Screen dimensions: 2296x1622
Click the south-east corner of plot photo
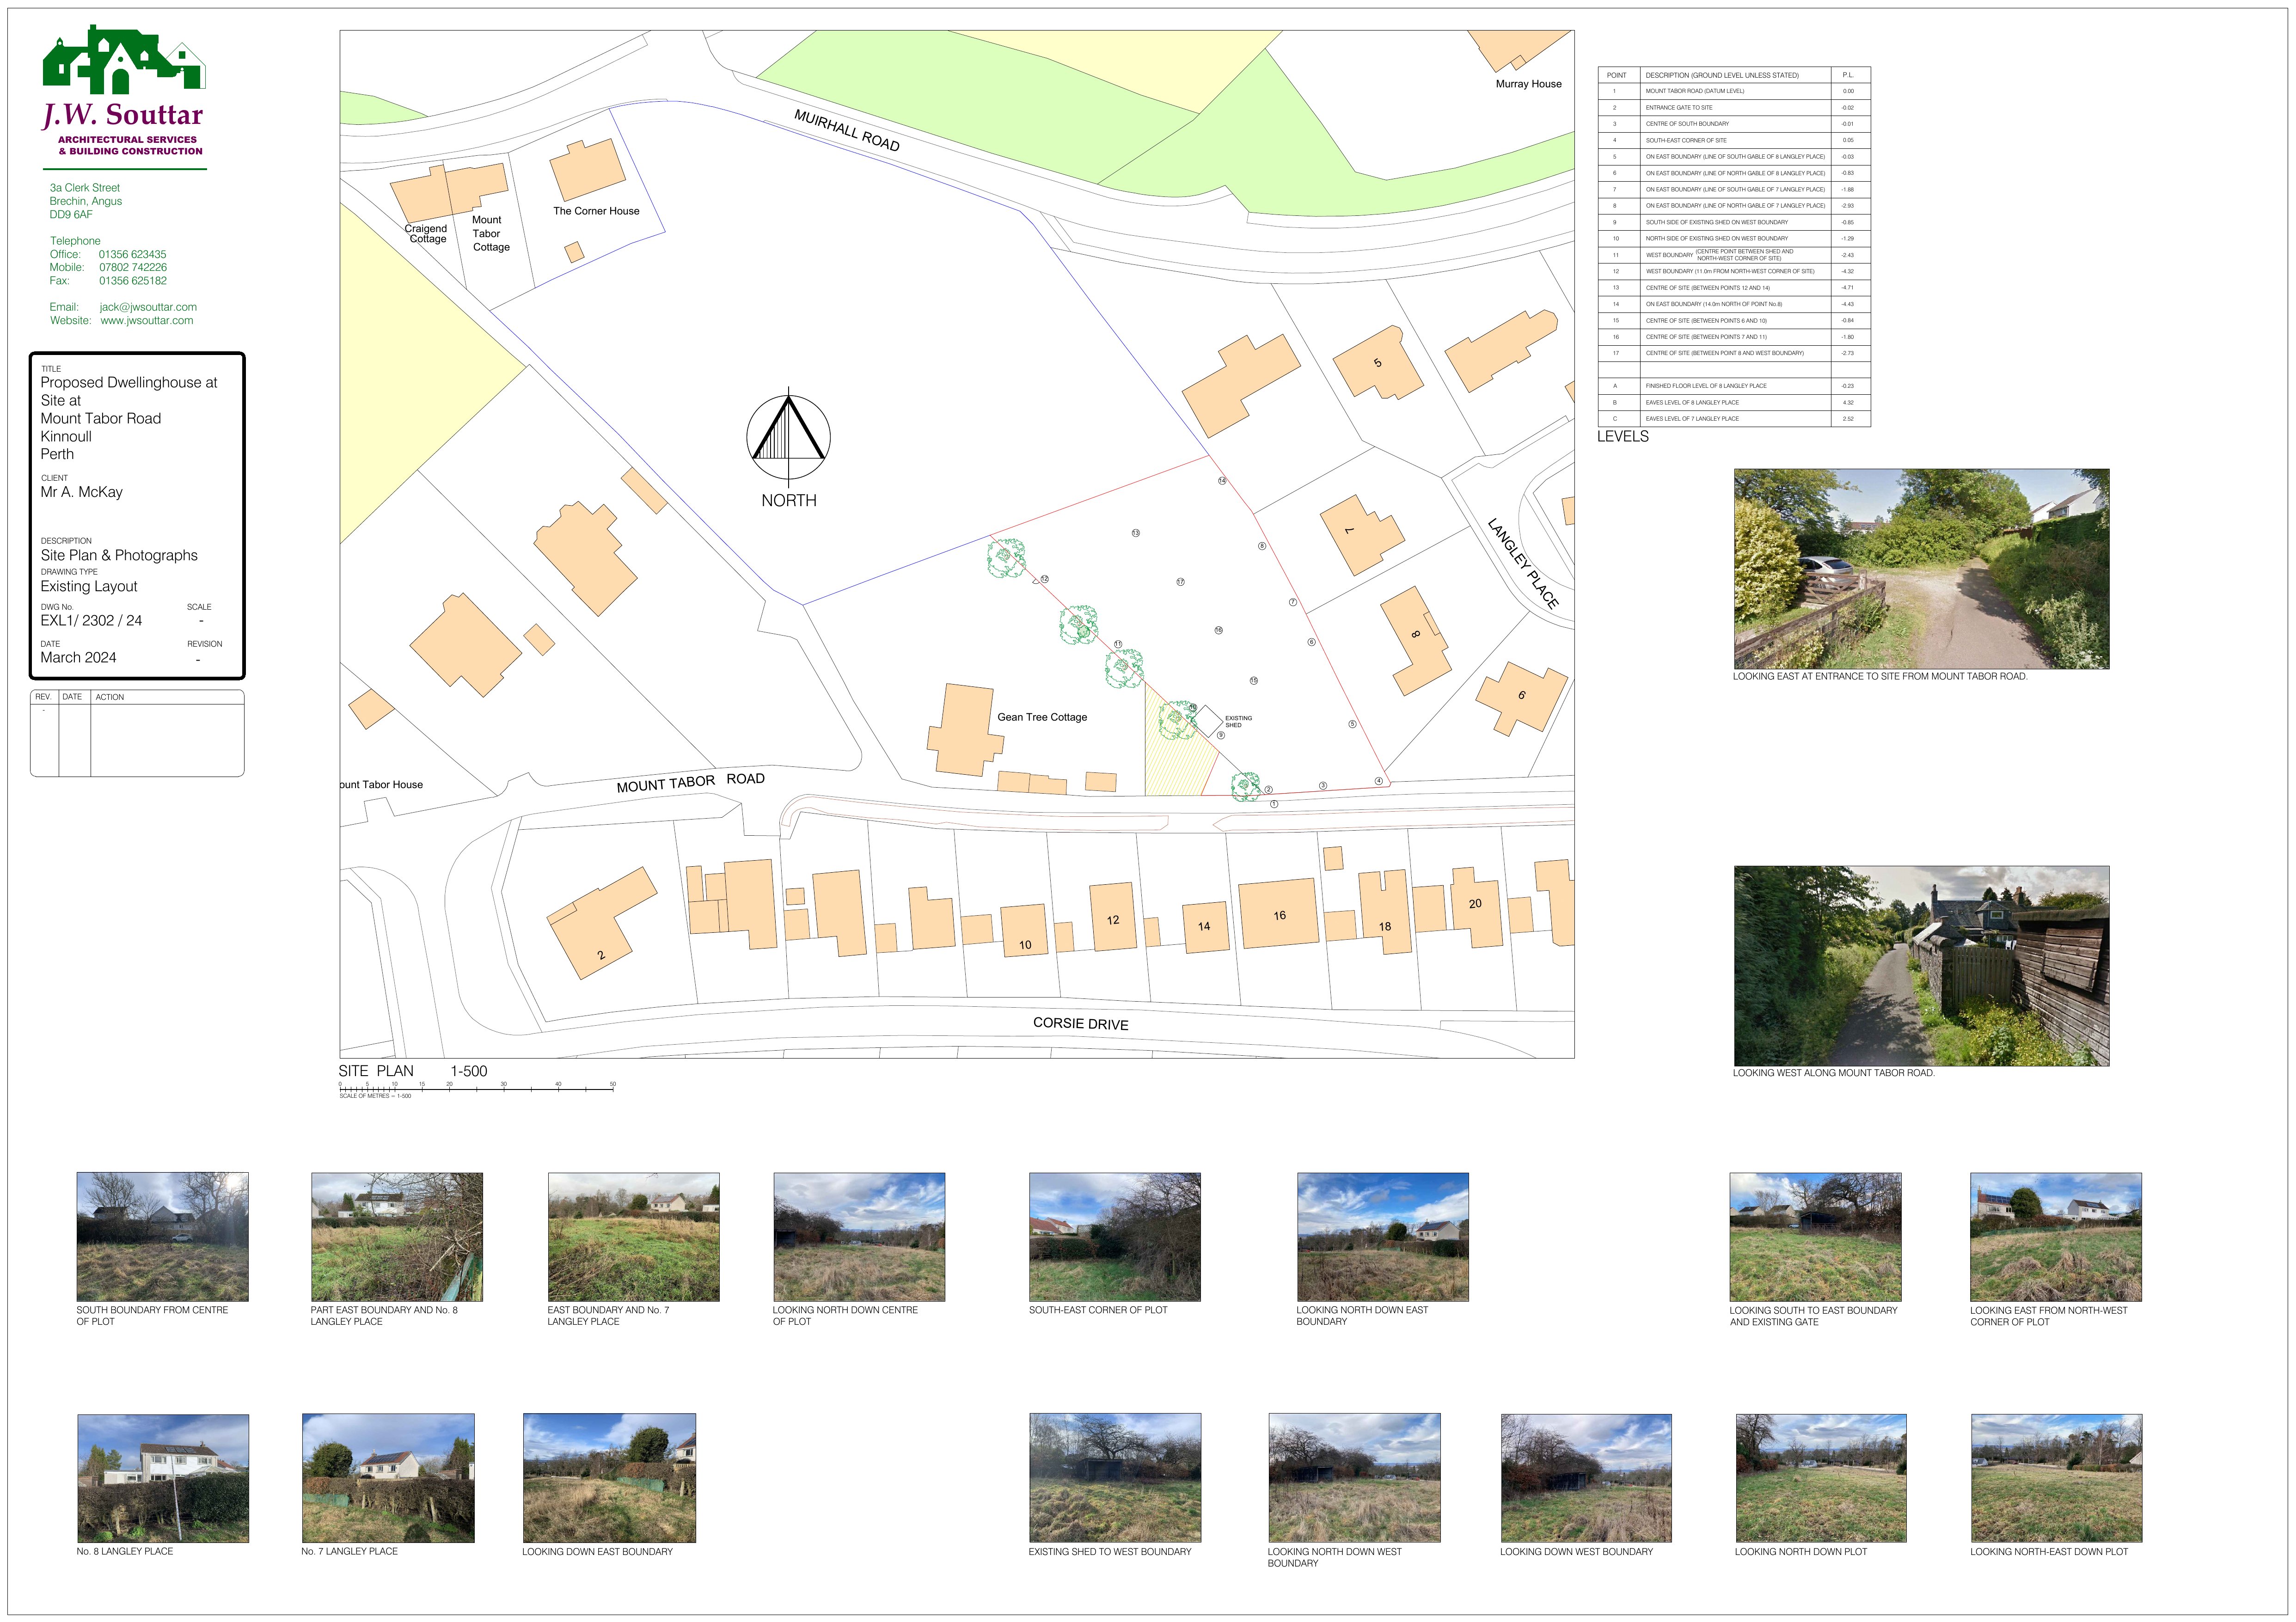tap(1114, 1236)
